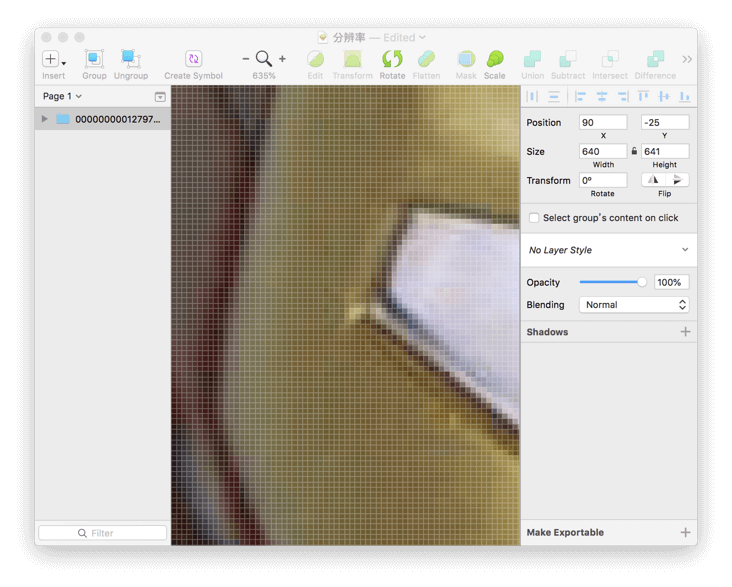The width and height of the screenshot is (732, 587).
Task: Toggle the layer list collapse button
Action: tap(160, 97)
